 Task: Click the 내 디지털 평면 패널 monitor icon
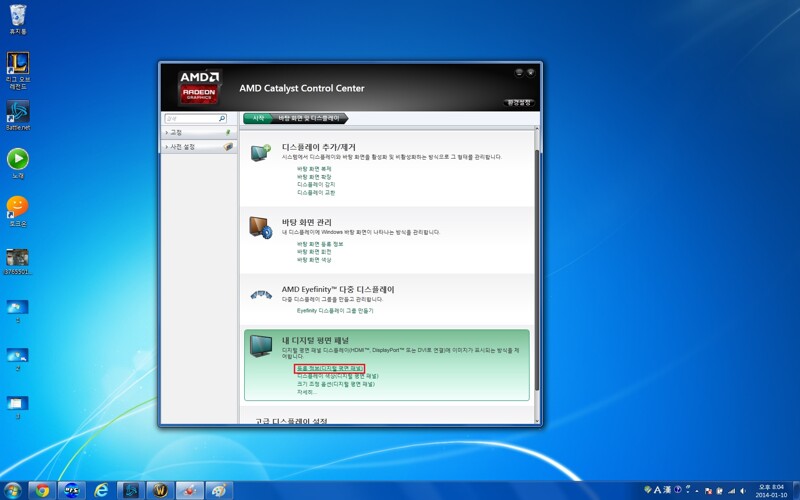pyautogui.click(x=261, y=346)
